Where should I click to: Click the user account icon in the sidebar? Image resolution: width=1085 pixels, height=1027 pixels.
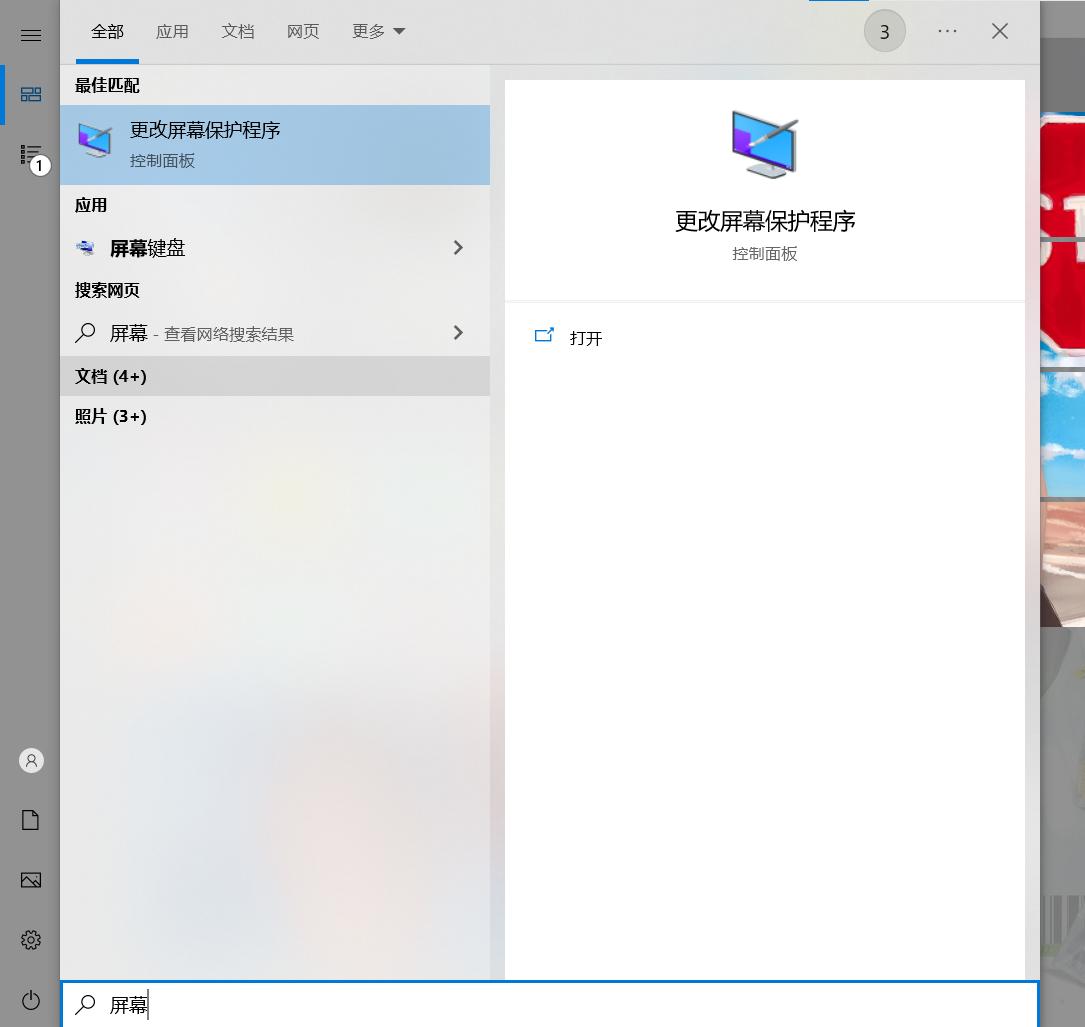[30, 760]
